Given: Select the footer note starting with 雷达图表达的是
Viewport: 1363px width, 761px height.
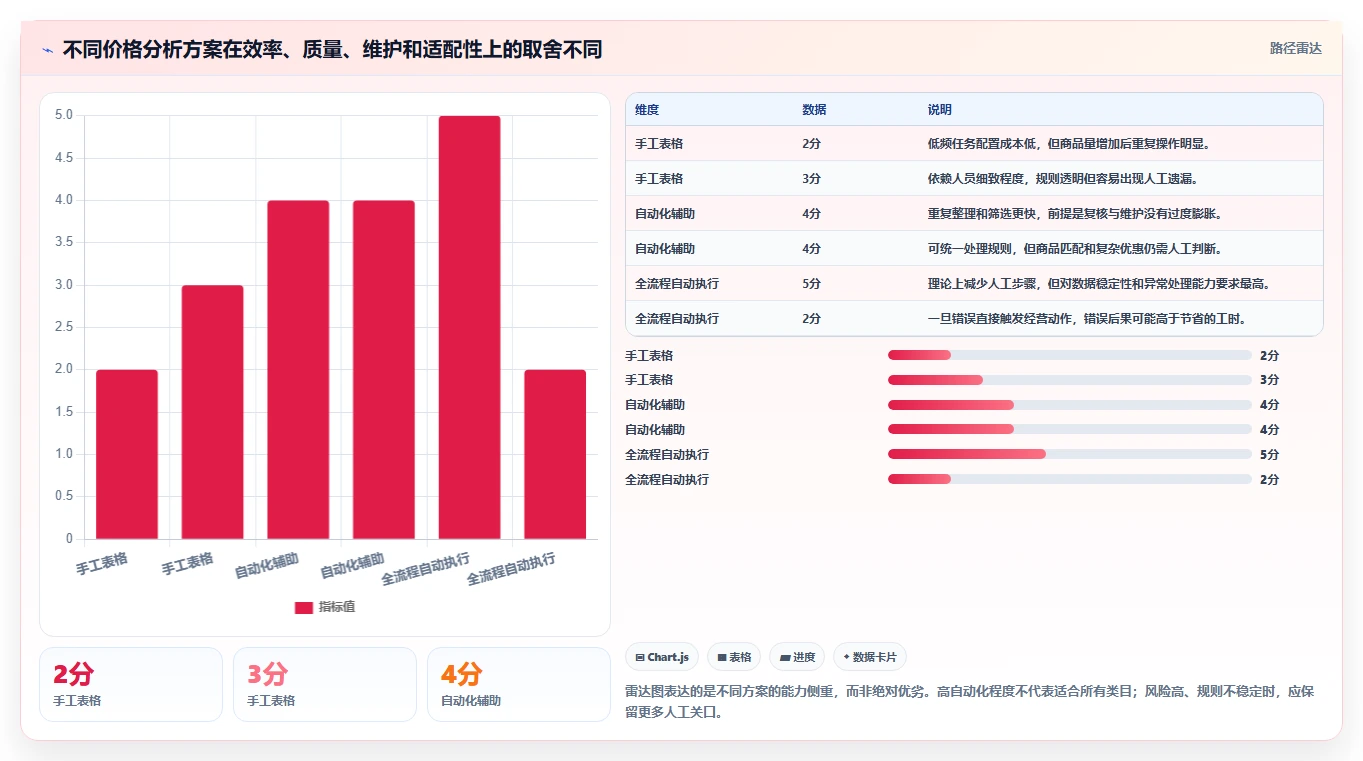Looking at the screenshot, I should (970, 702).
